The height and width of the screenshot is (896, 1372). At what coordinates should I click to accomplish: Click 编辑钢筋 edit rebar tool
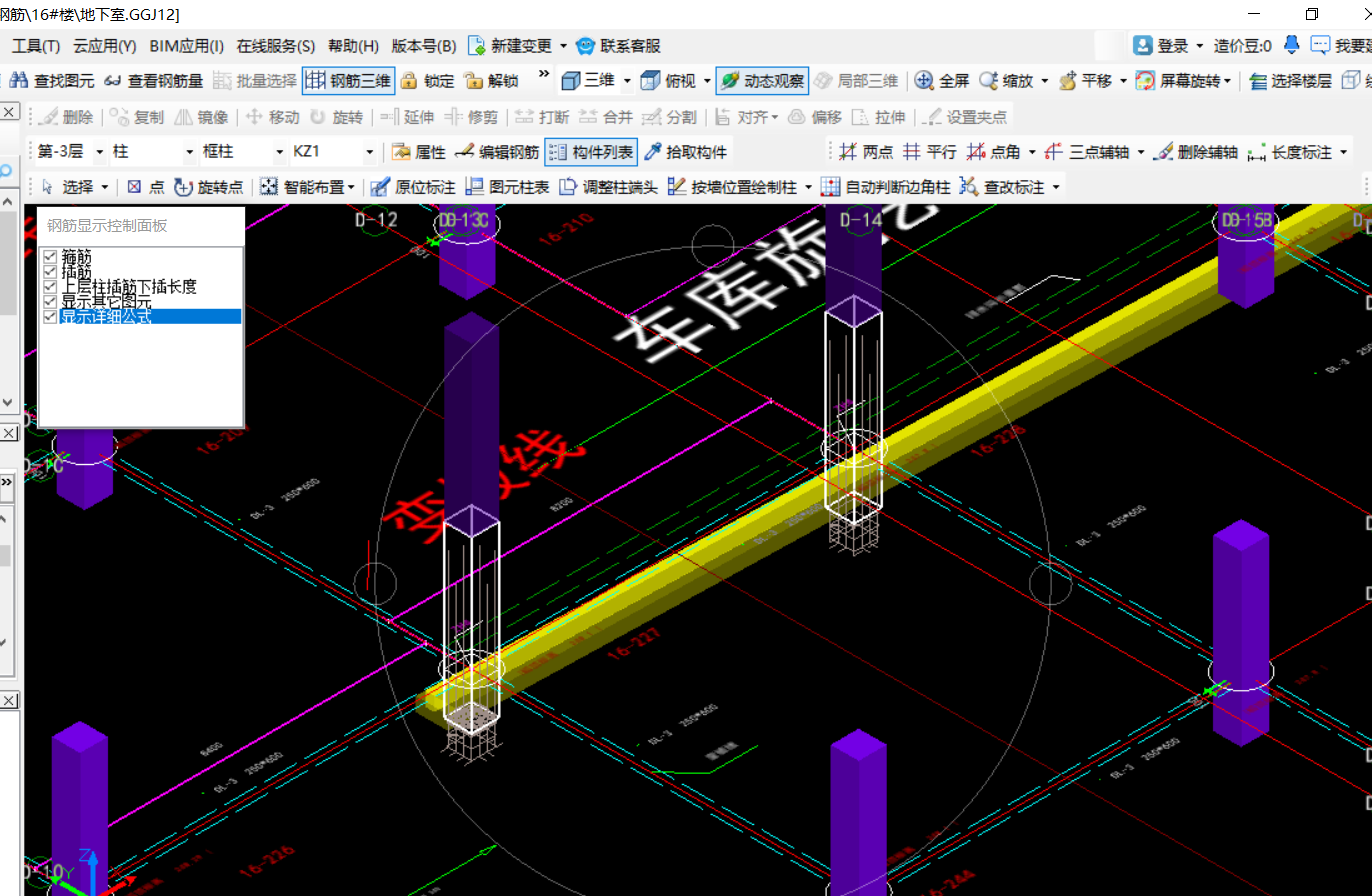coord(497,152)
